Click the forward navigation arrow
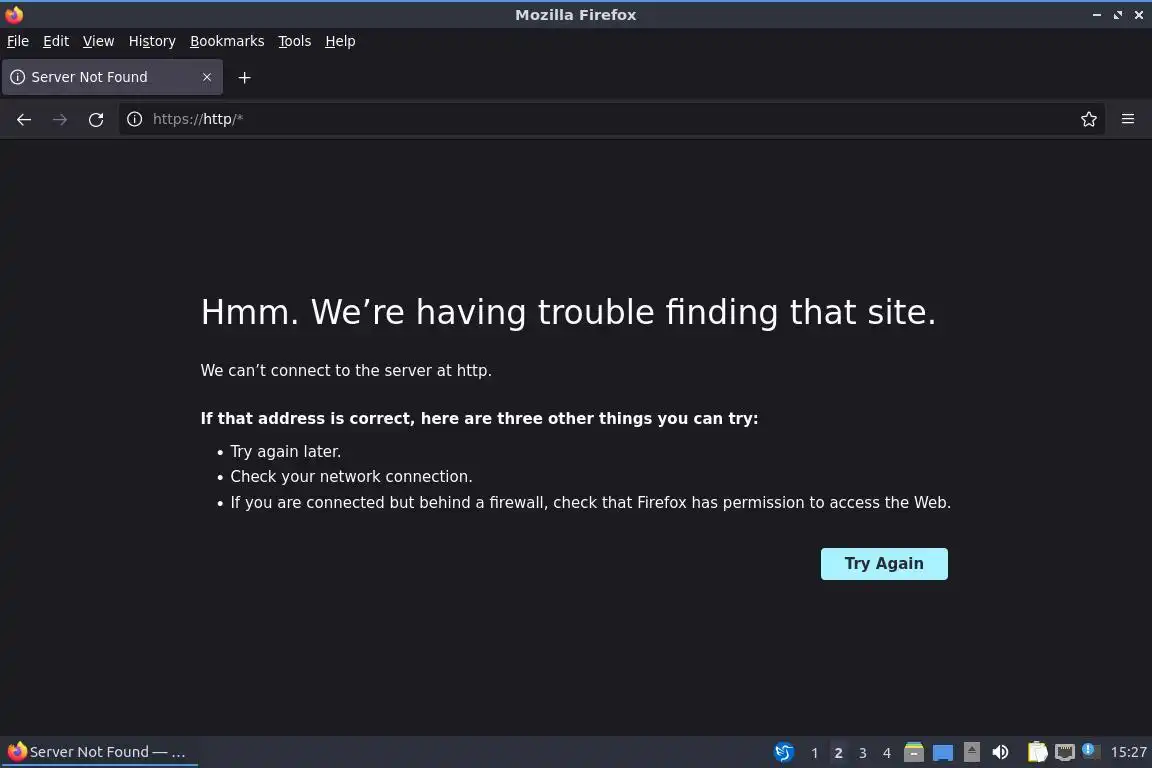Image resolution: width=1152 pixels, height=768 pixels. tap(60, 119)
